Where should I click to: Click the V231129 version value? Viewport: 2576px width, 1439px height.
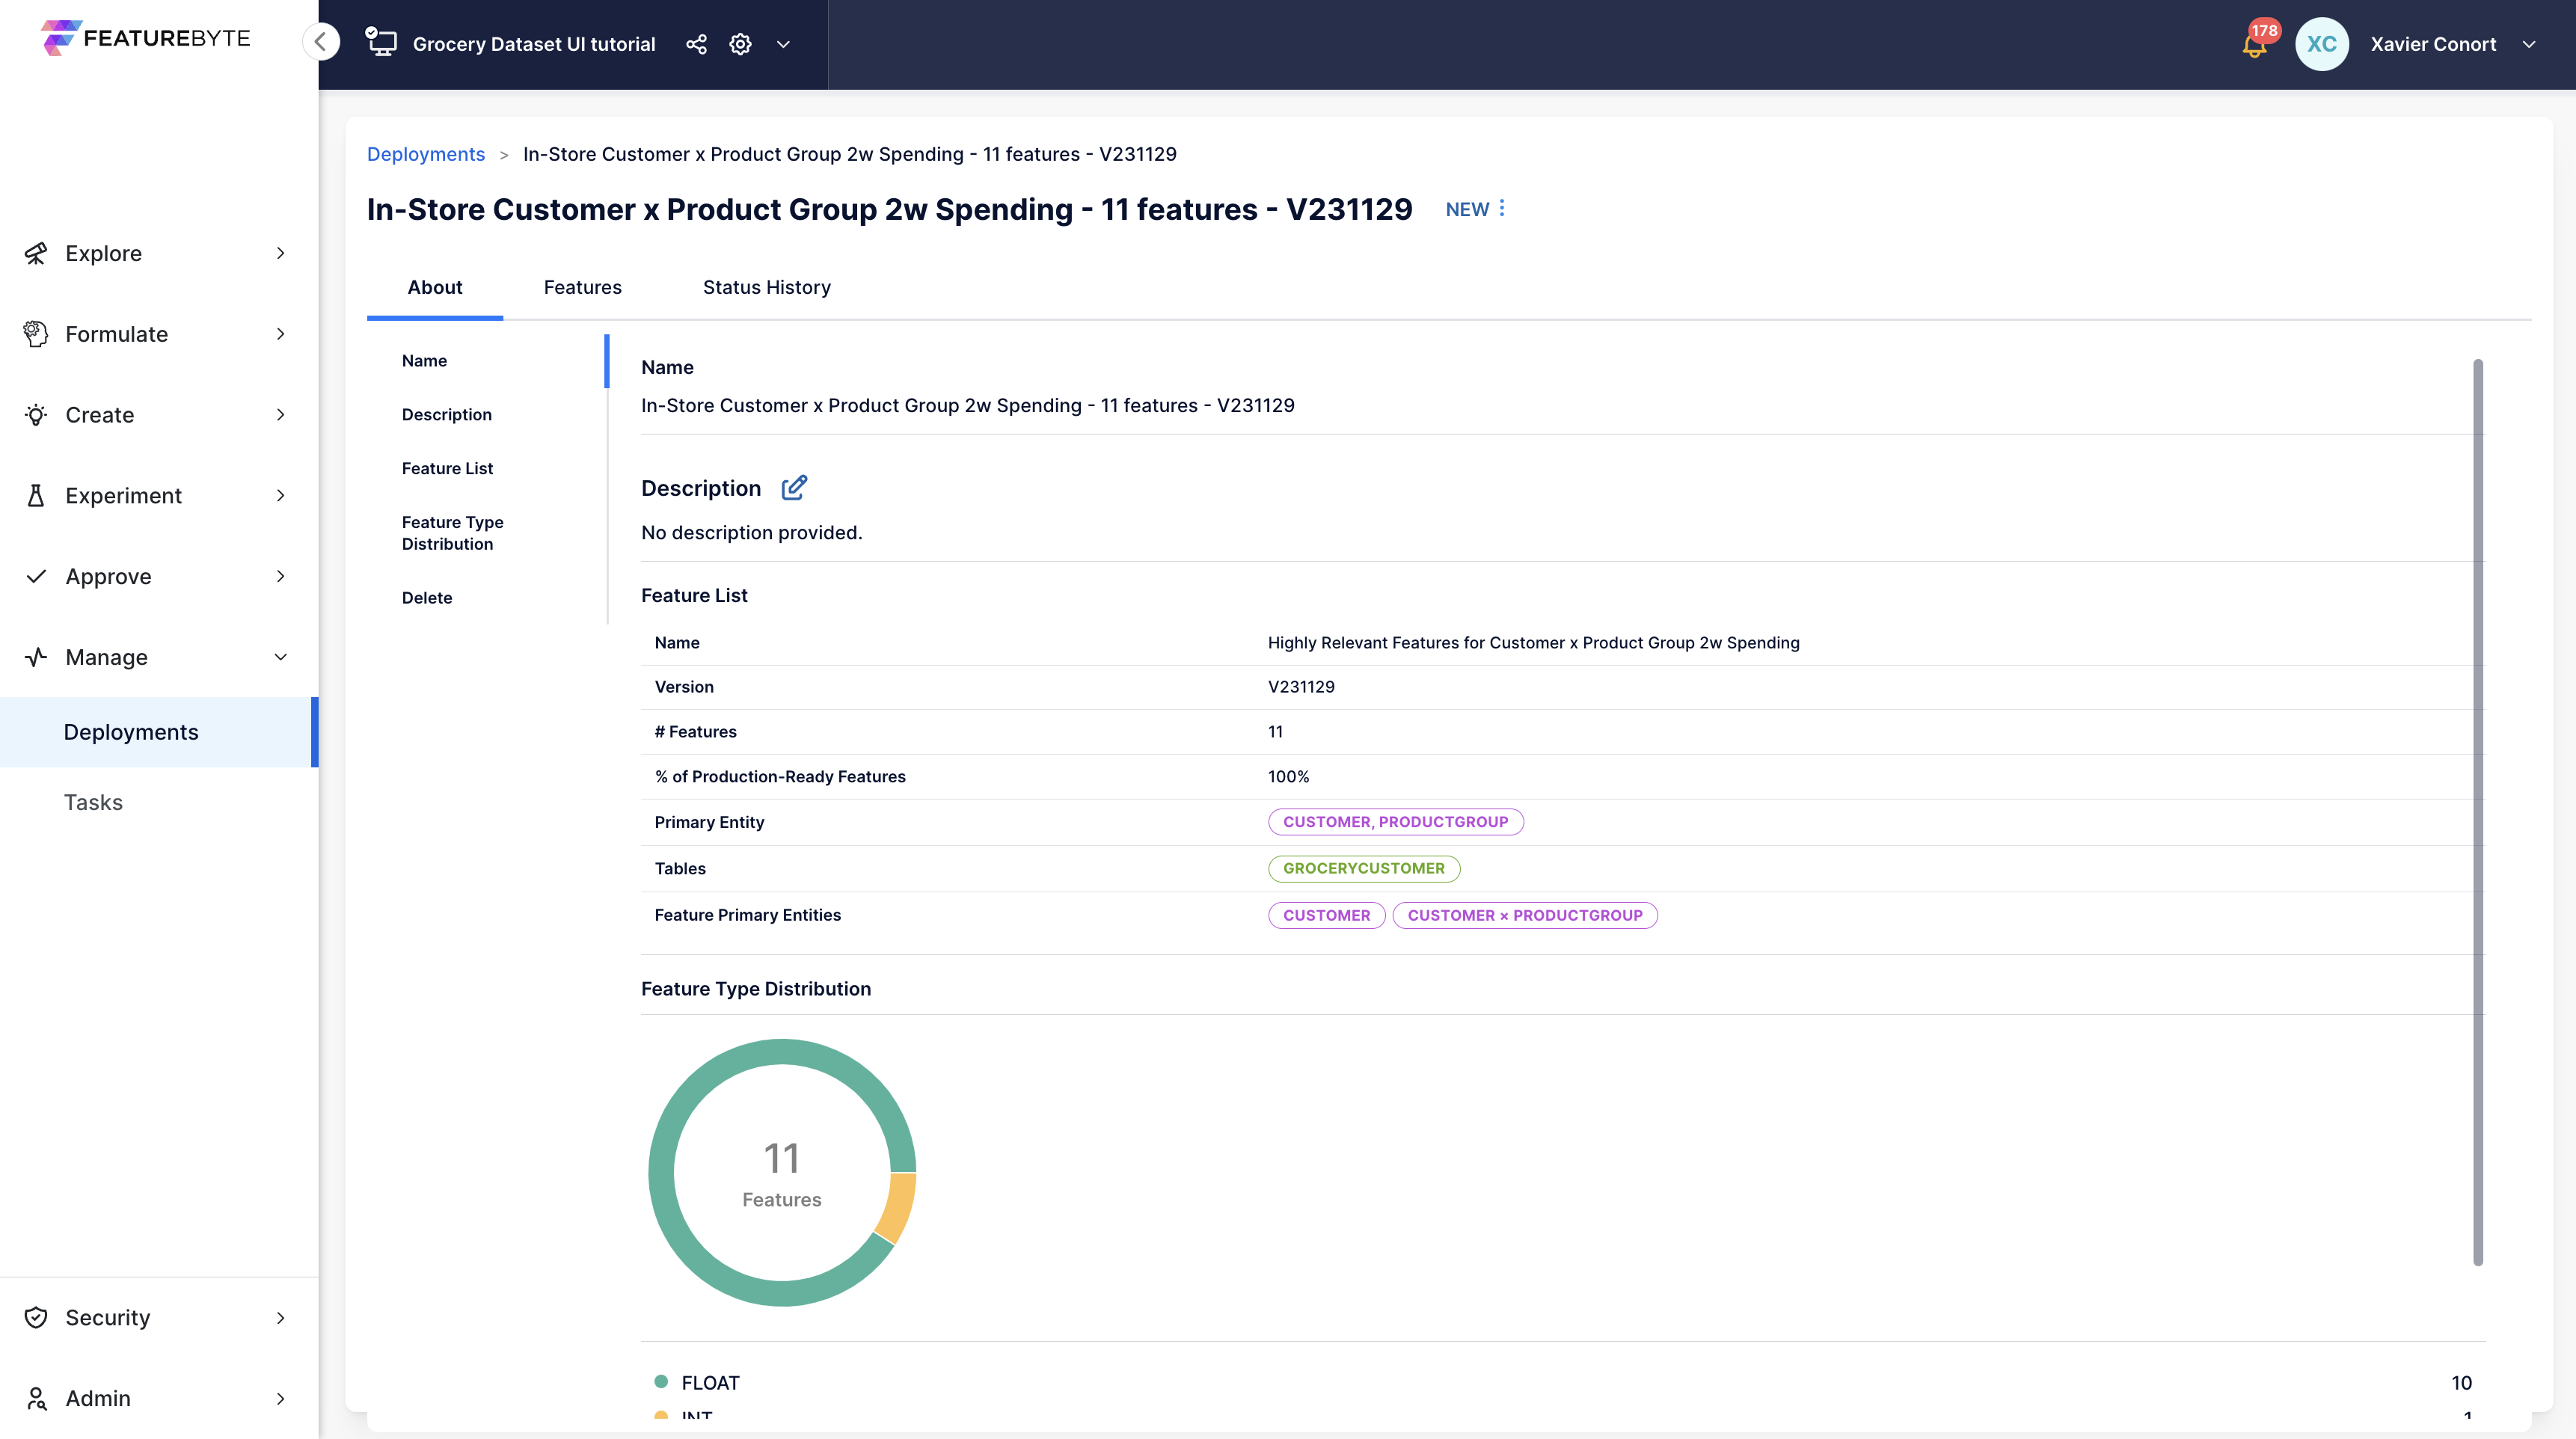(1301, 687)
